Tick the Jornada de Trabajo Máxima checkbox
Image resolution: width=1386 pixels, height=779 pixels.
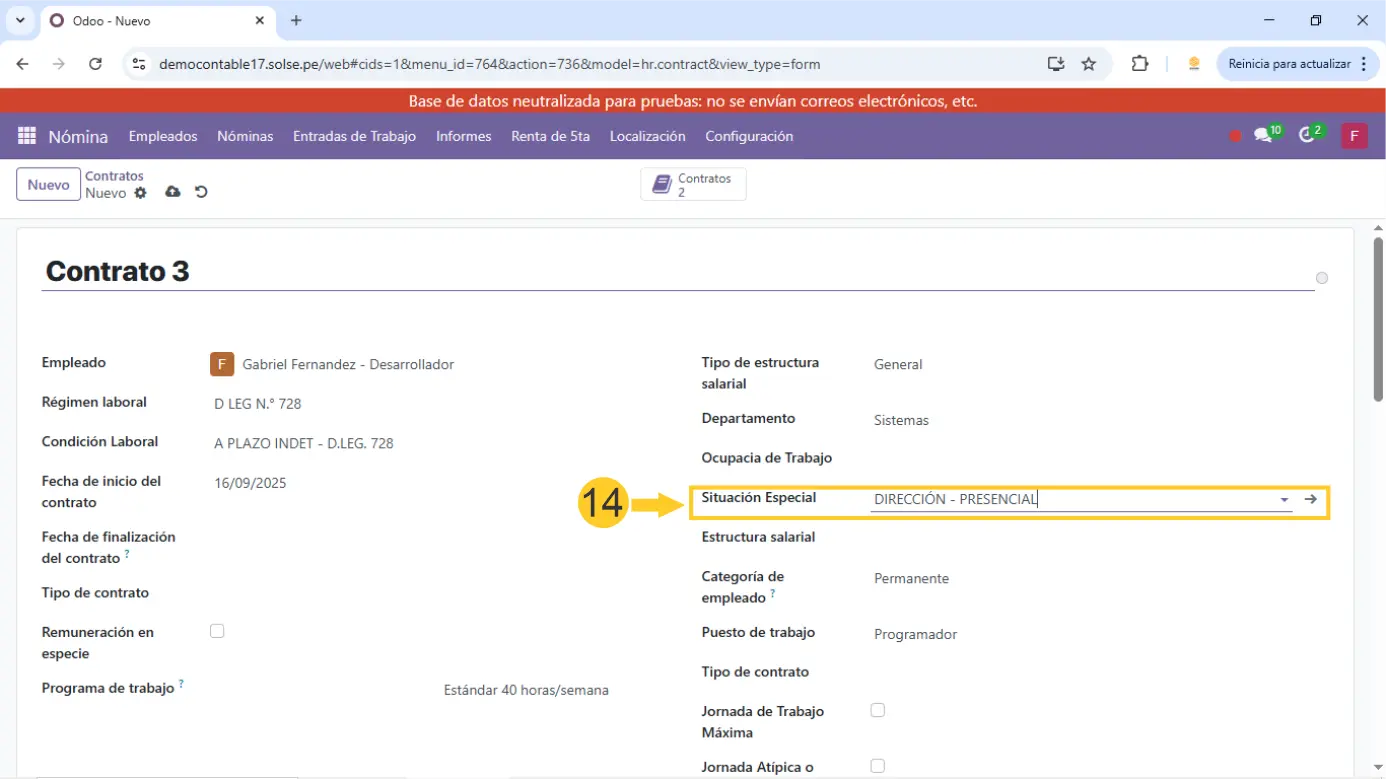(x=877, y=710)
